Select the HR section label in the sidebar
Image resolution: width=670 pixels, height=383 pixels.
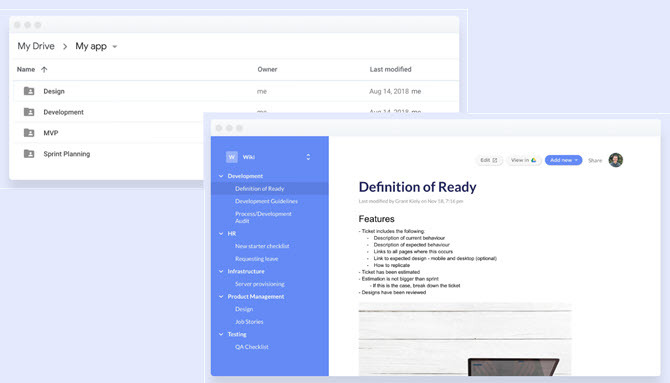(232, 233)
